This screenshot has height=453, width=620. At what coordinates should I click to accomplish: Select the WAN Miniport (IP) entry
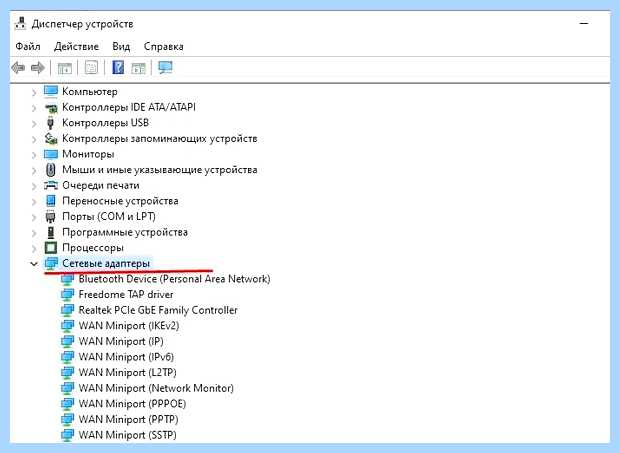click(121, 342)
